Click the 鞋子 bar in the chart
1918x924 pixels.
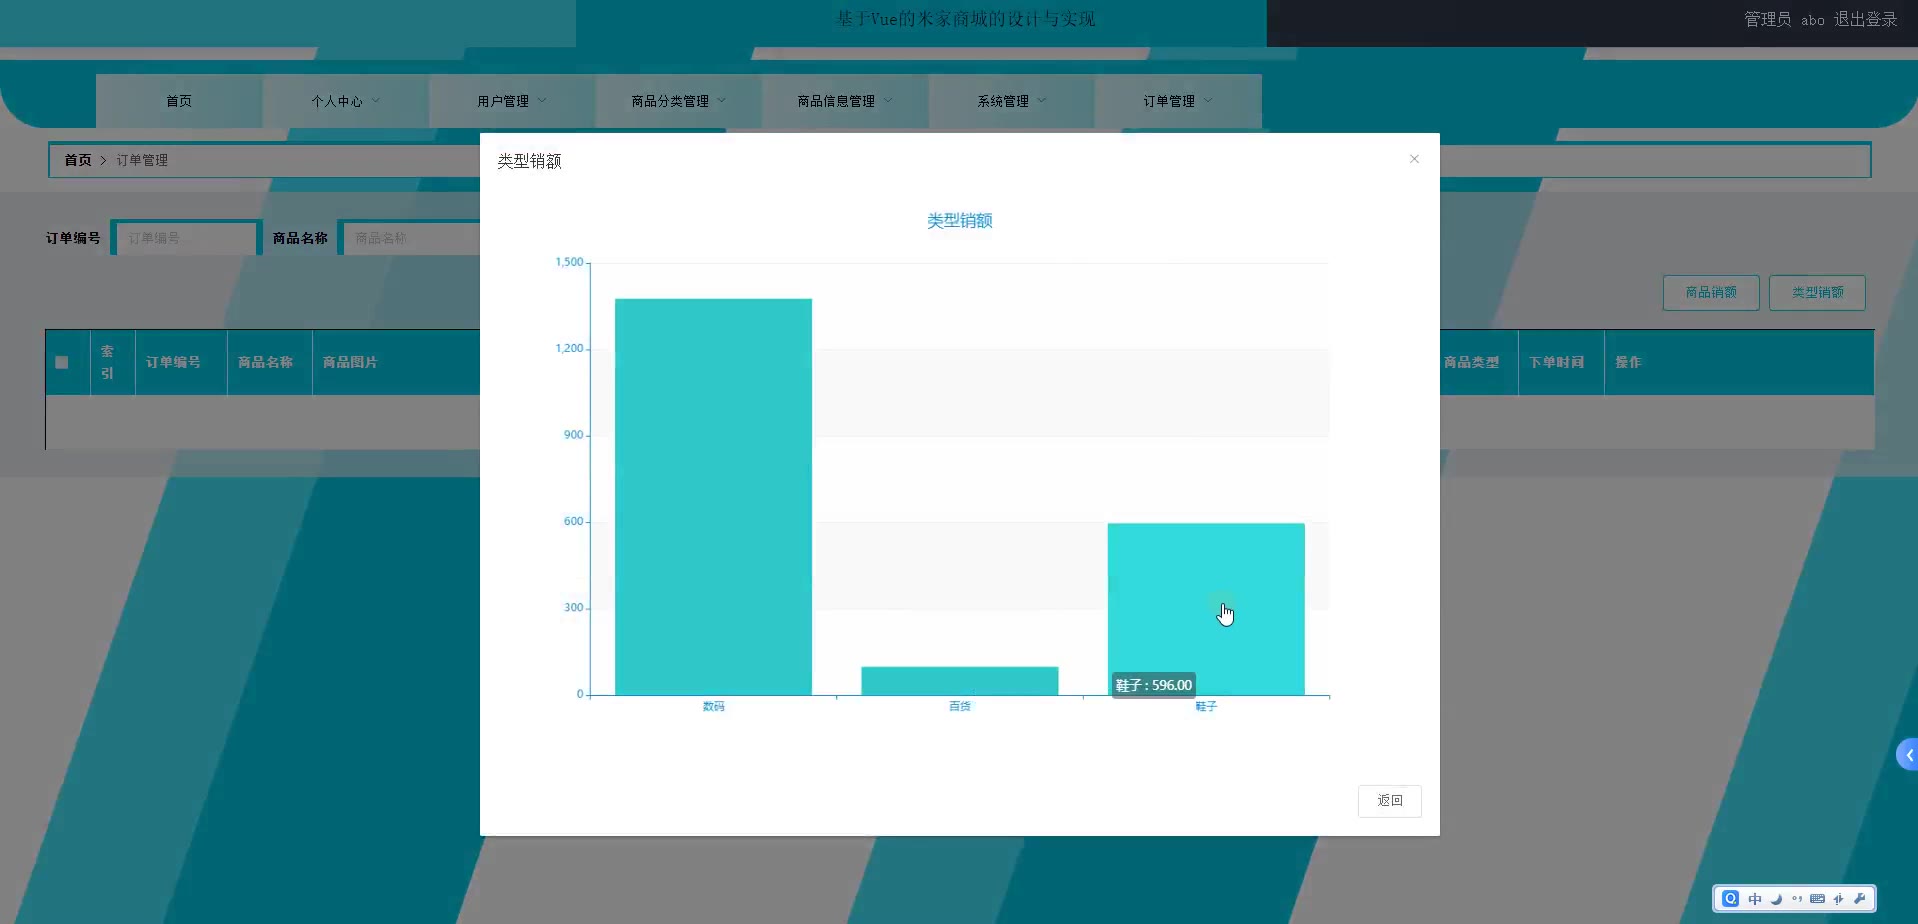[1206, 609]
